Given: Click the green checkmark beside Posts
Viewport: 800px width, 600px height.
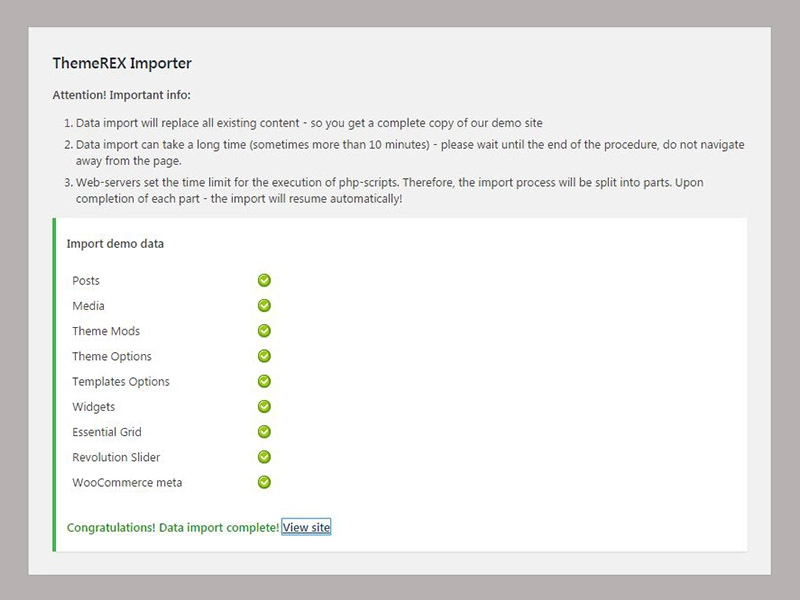Looking at the screenshot, I should tap(264, 281).
